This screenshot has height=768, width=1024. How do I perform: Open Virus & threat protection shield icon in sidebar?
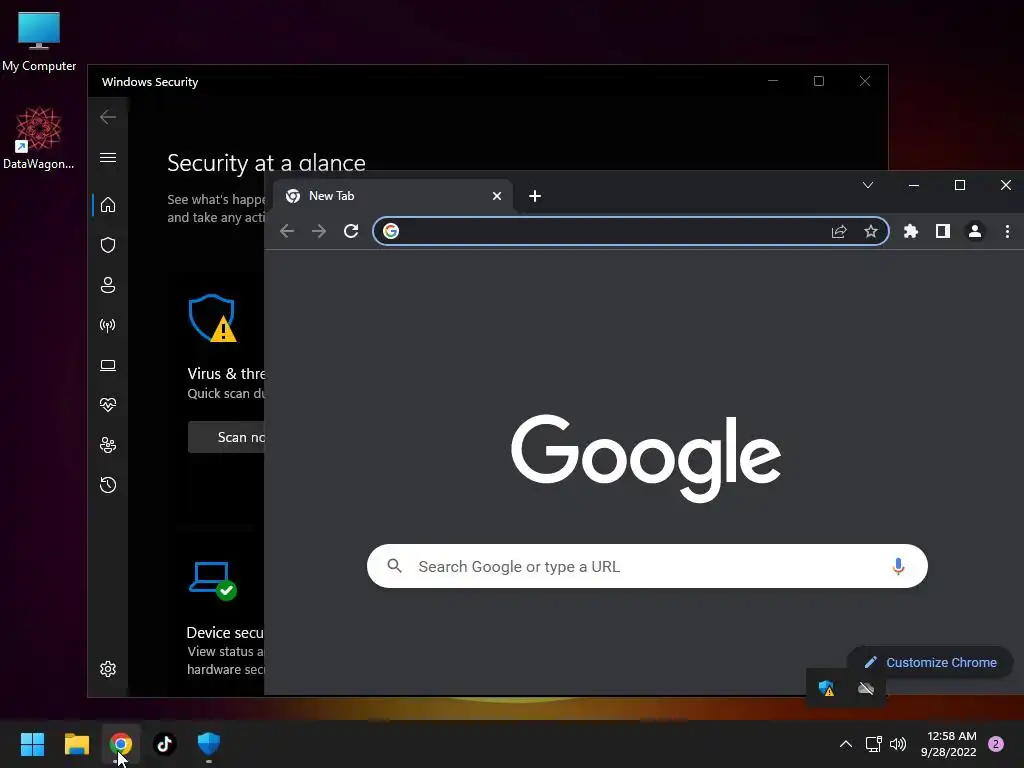point(108,245)
